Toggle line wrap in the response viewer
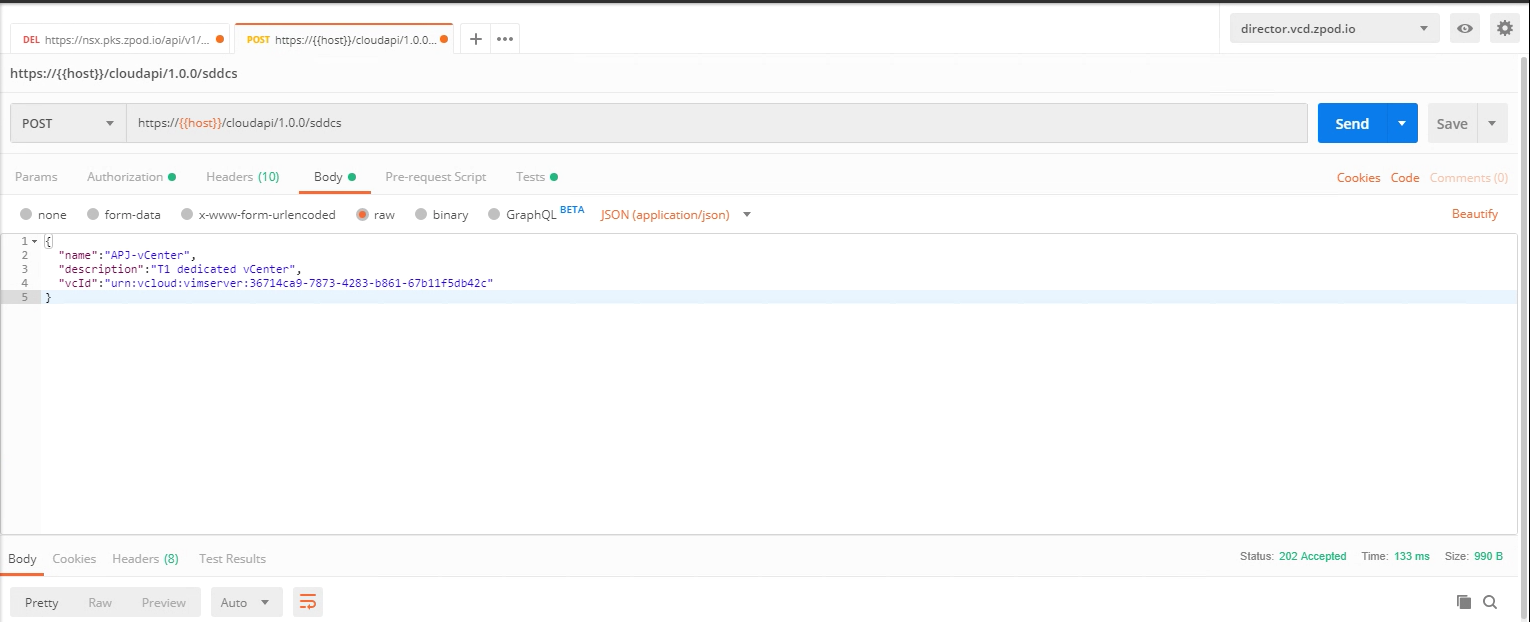 coord(308,602)
